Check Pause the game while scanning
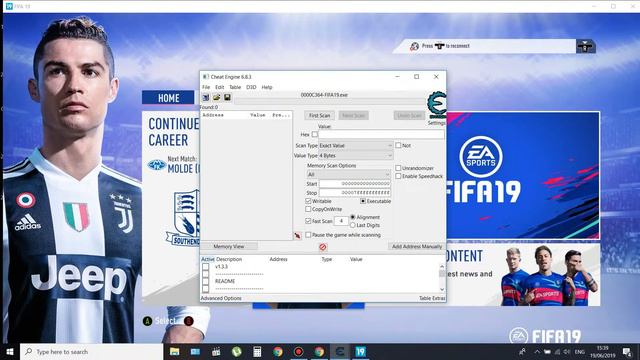 (x=308, y=235)
